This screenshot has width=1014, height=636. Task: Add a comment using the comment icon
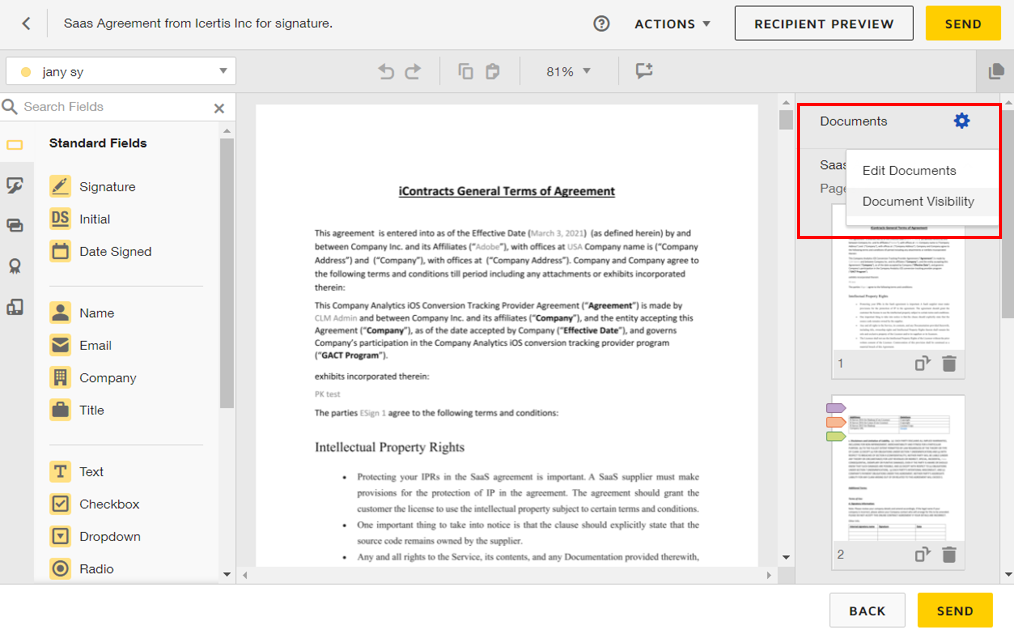click(643, 71)
